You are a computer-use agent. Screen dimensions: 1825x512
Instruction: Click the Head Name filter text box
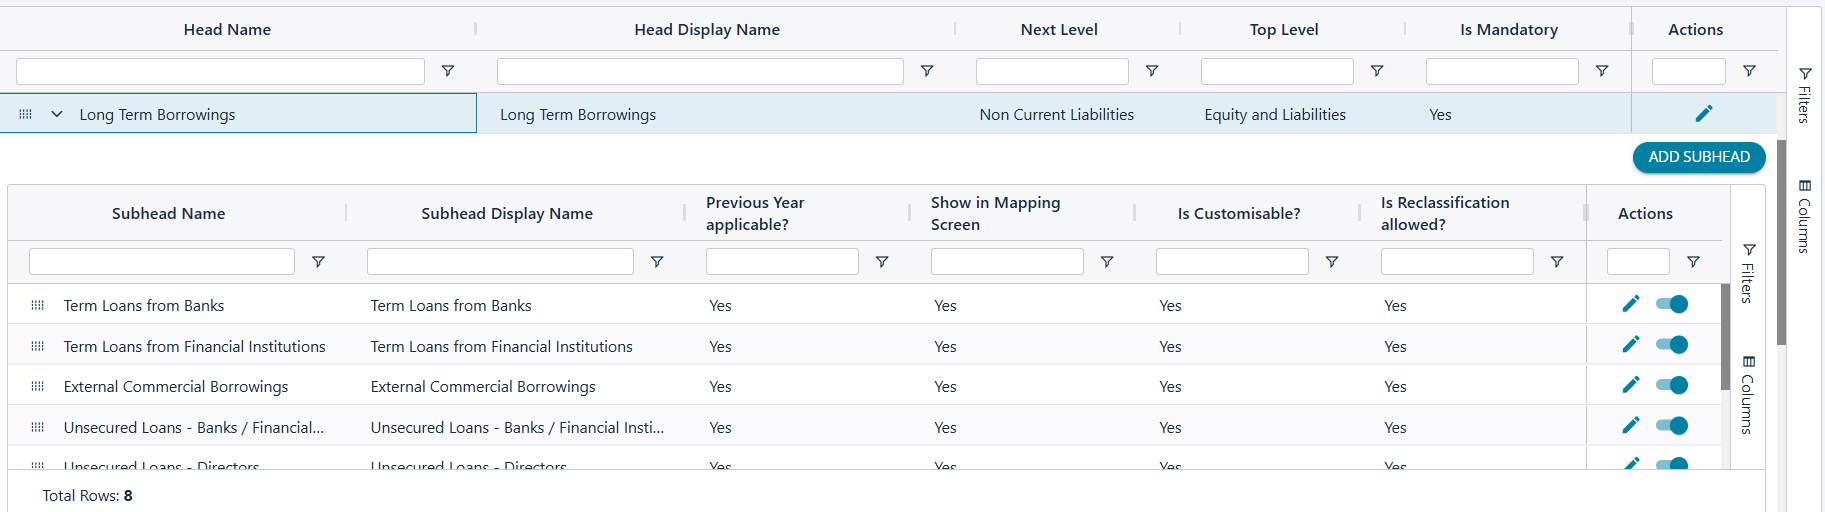(x=220, y=71)
